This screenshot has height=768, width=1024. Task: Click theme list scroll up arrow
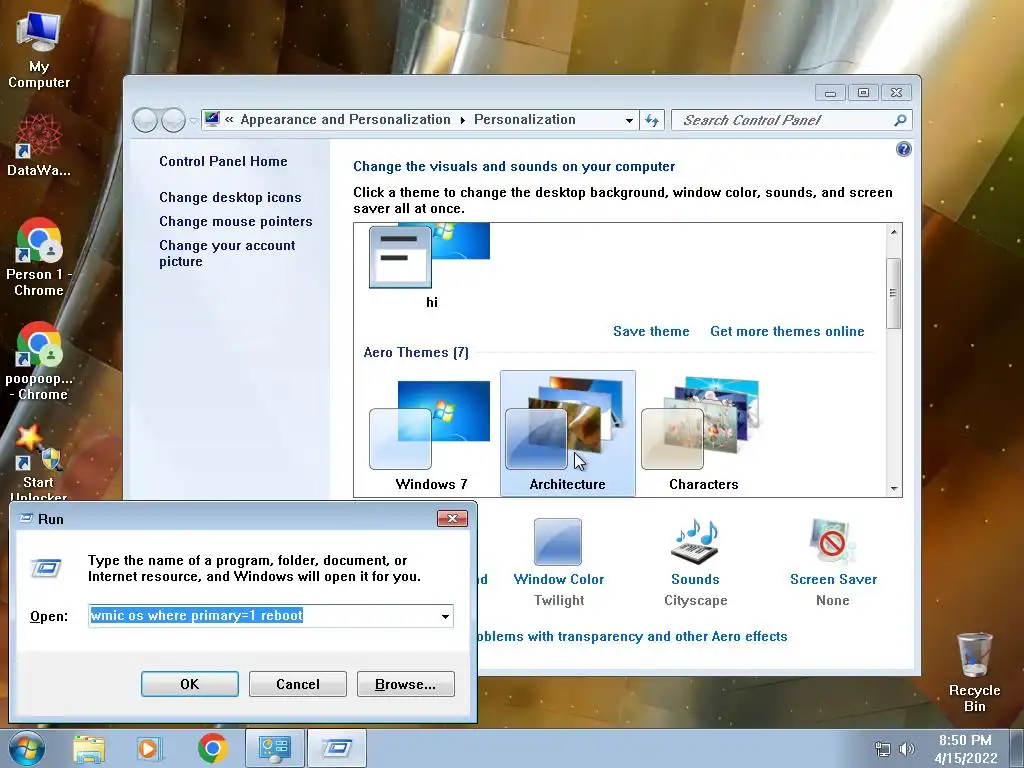point(894,232)
